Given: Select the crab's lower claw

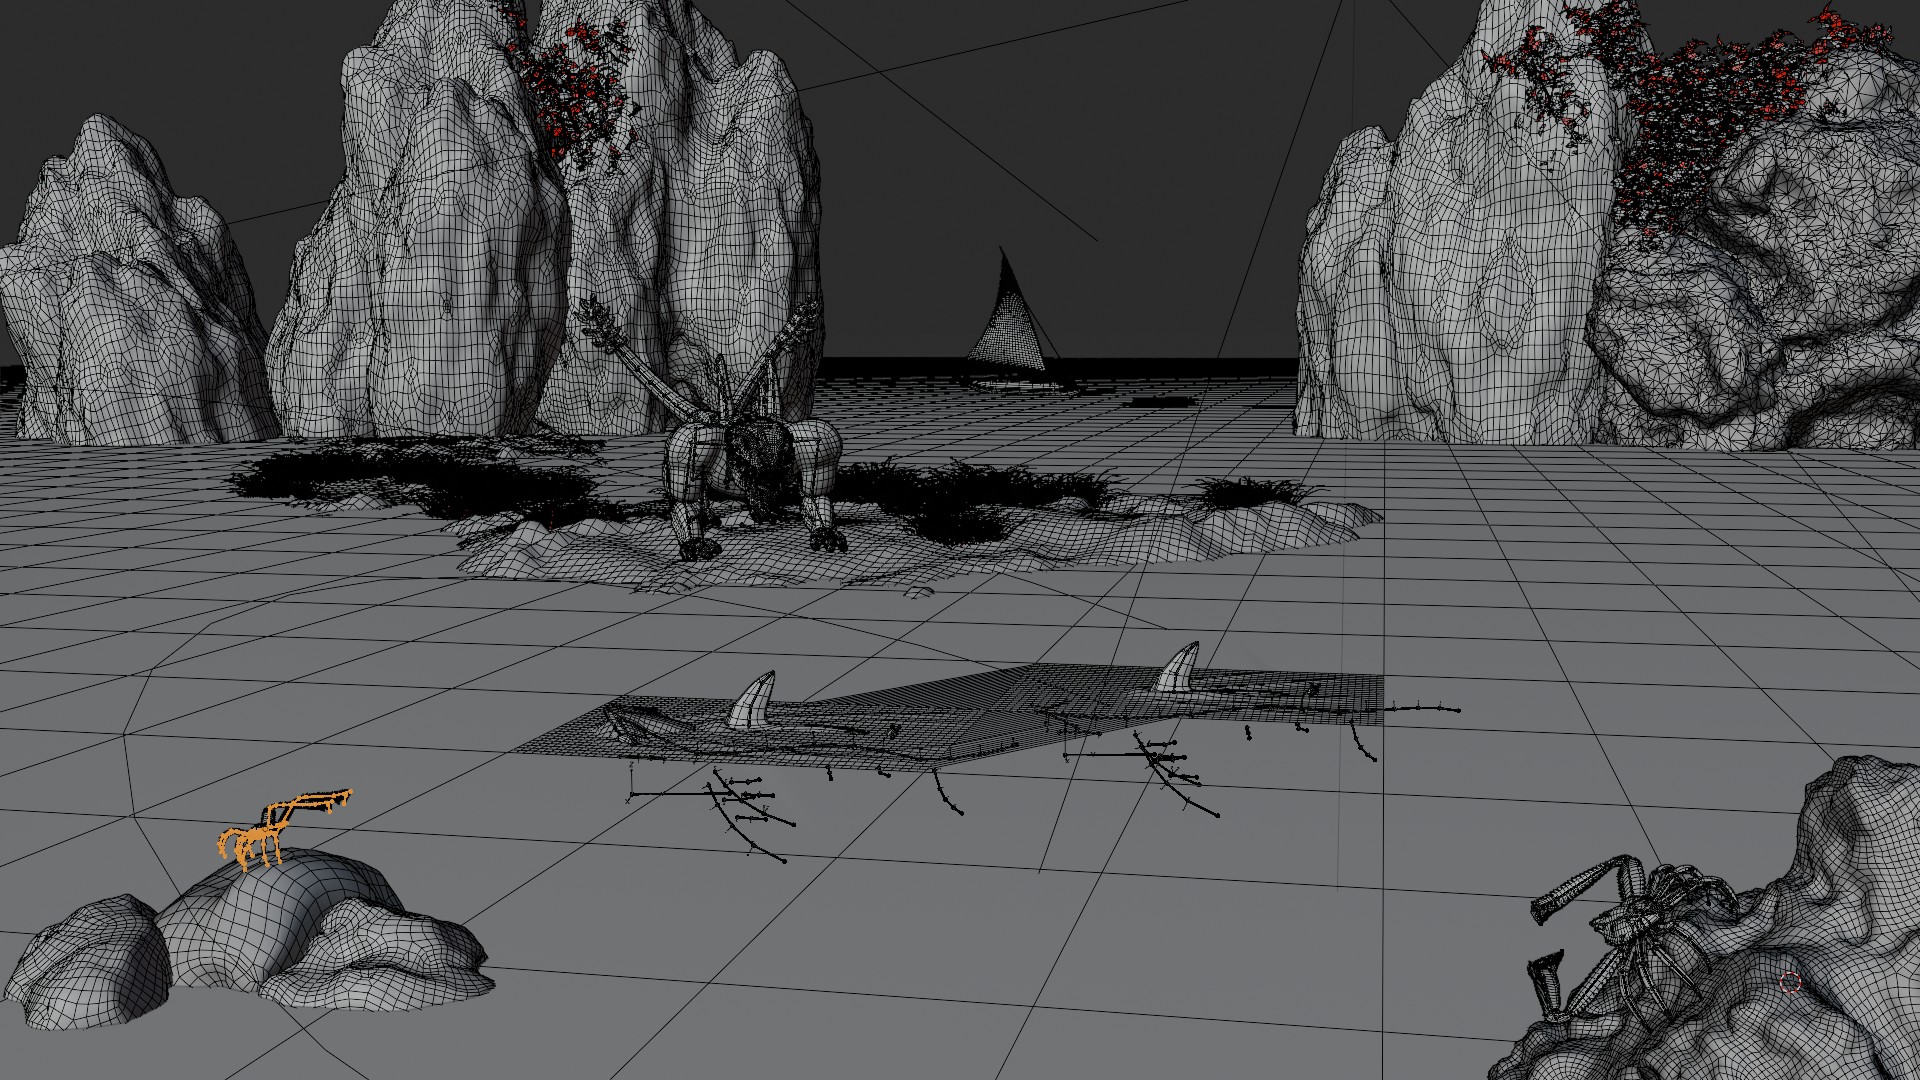Looking at the screenshot, I should click(1548, 984).
